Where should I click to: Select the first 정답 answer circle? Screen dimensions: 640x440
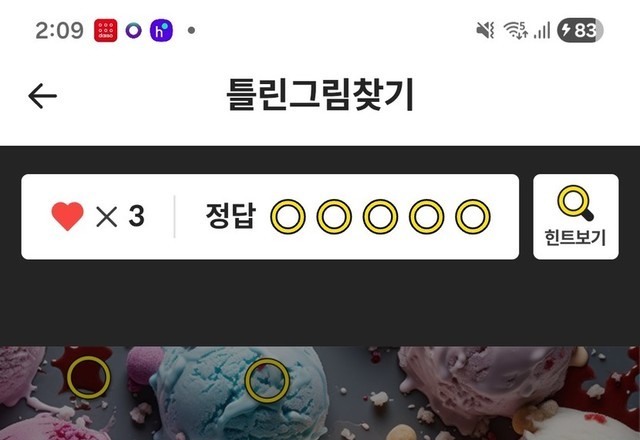288,217
